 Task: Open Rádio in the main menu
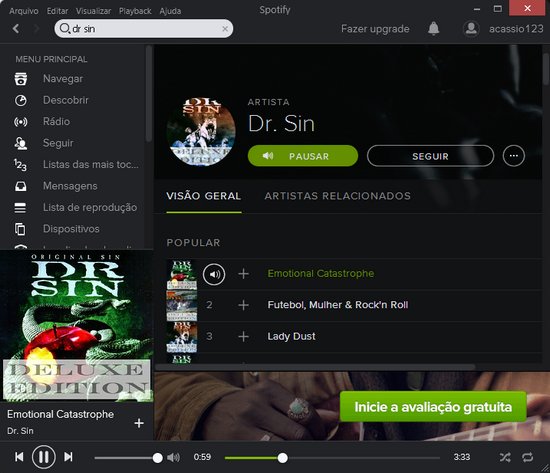pyautogui.click(x=56, y=121)
